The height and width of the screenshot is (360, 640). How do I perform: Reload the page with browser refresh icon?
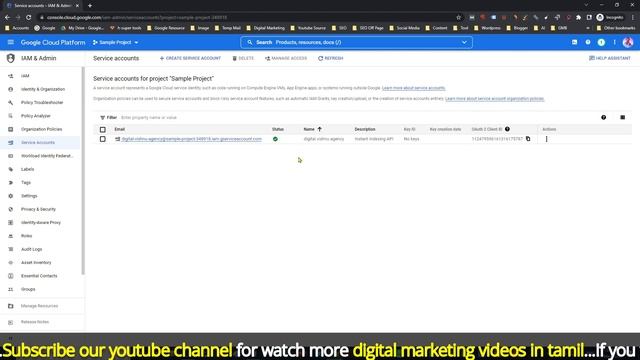coord(29,18)
